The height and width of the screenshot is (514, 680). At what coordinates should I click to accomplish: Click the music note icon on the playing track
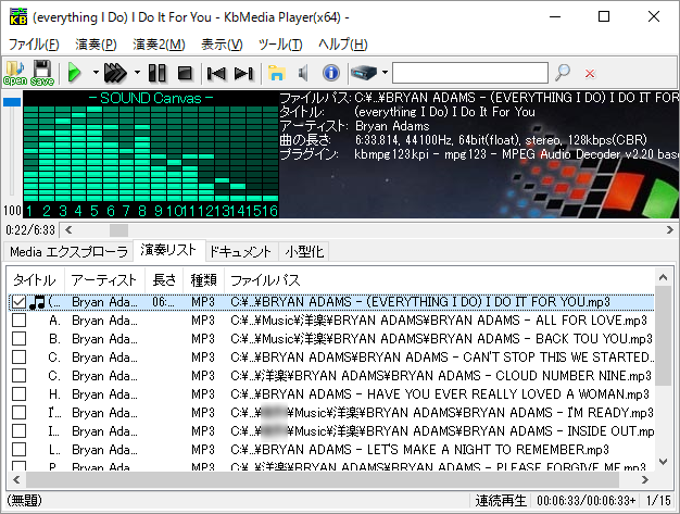tap(37, 302)
